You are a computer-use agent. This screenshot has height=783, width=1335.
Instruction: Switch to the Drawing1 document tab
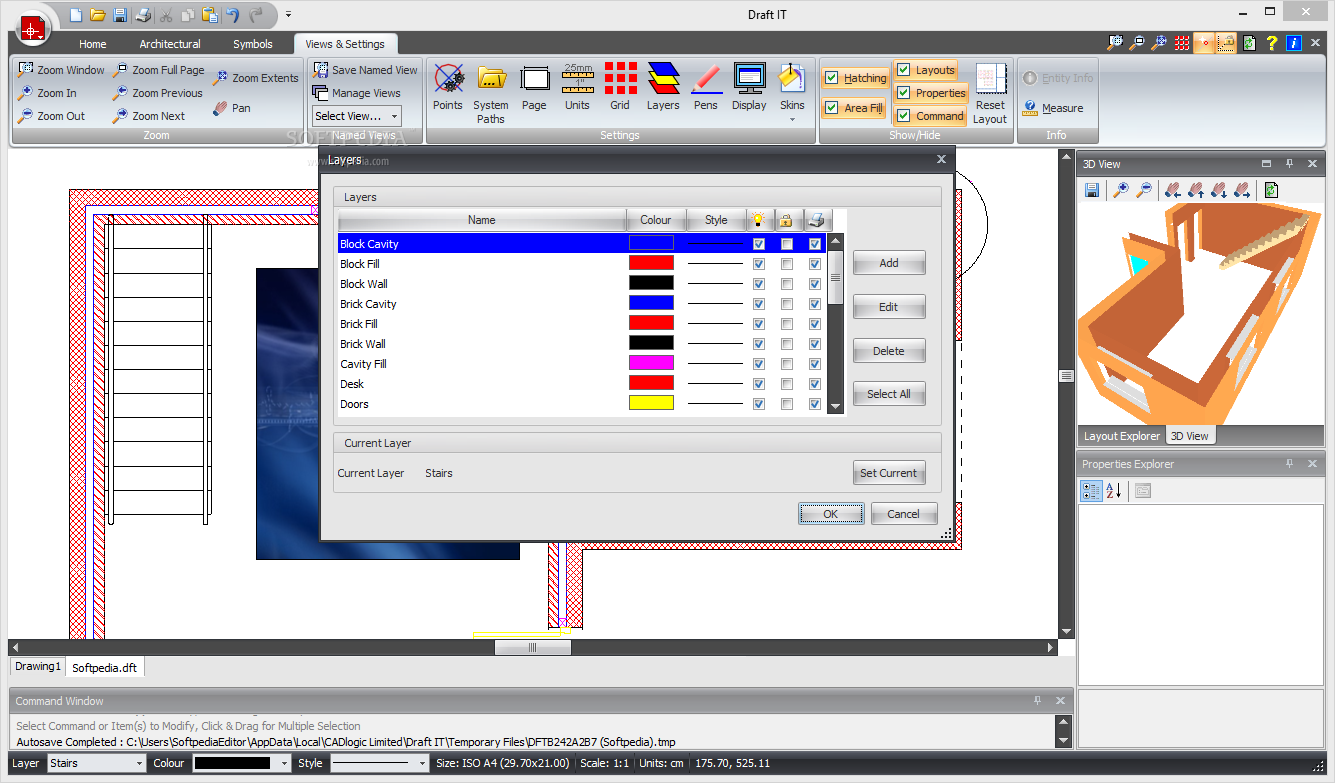point(38,666)
